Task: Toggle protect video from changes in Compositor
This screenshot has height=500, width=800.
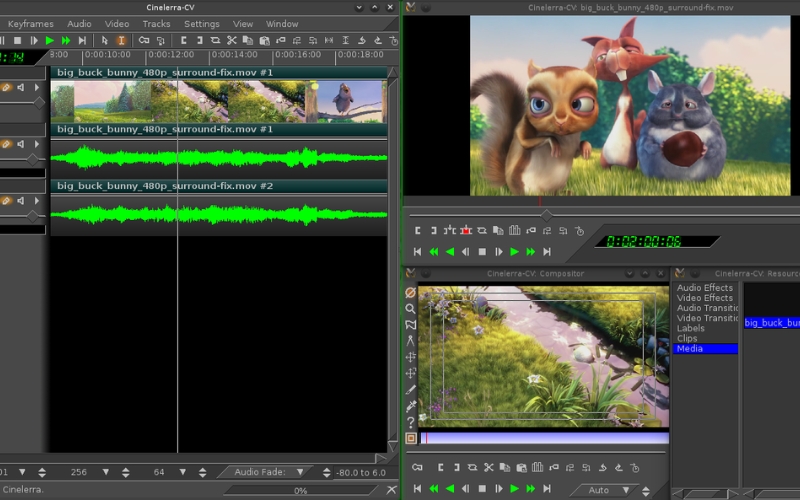Action: click(410, 292)
